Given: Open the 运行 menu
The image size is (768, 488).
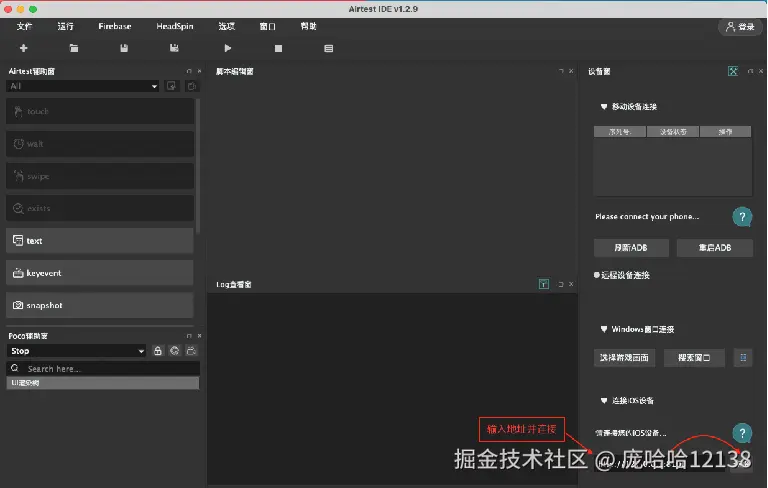Looking at the screenshot, I should [65, 26].
